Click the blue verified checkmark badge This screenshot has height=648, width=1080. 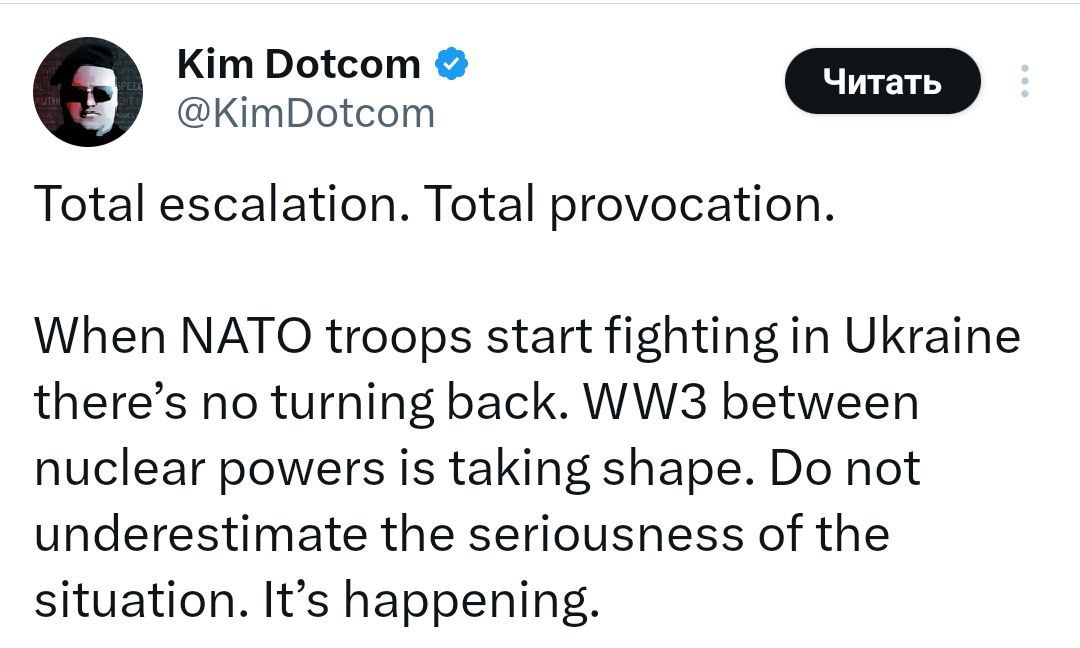click(x=451, y=64)
